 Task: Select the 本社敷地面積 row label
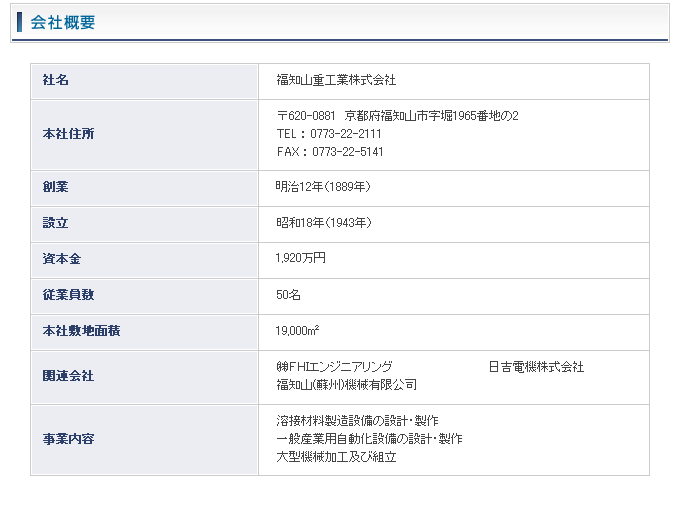pyautogui.click(x=81, y=331)
